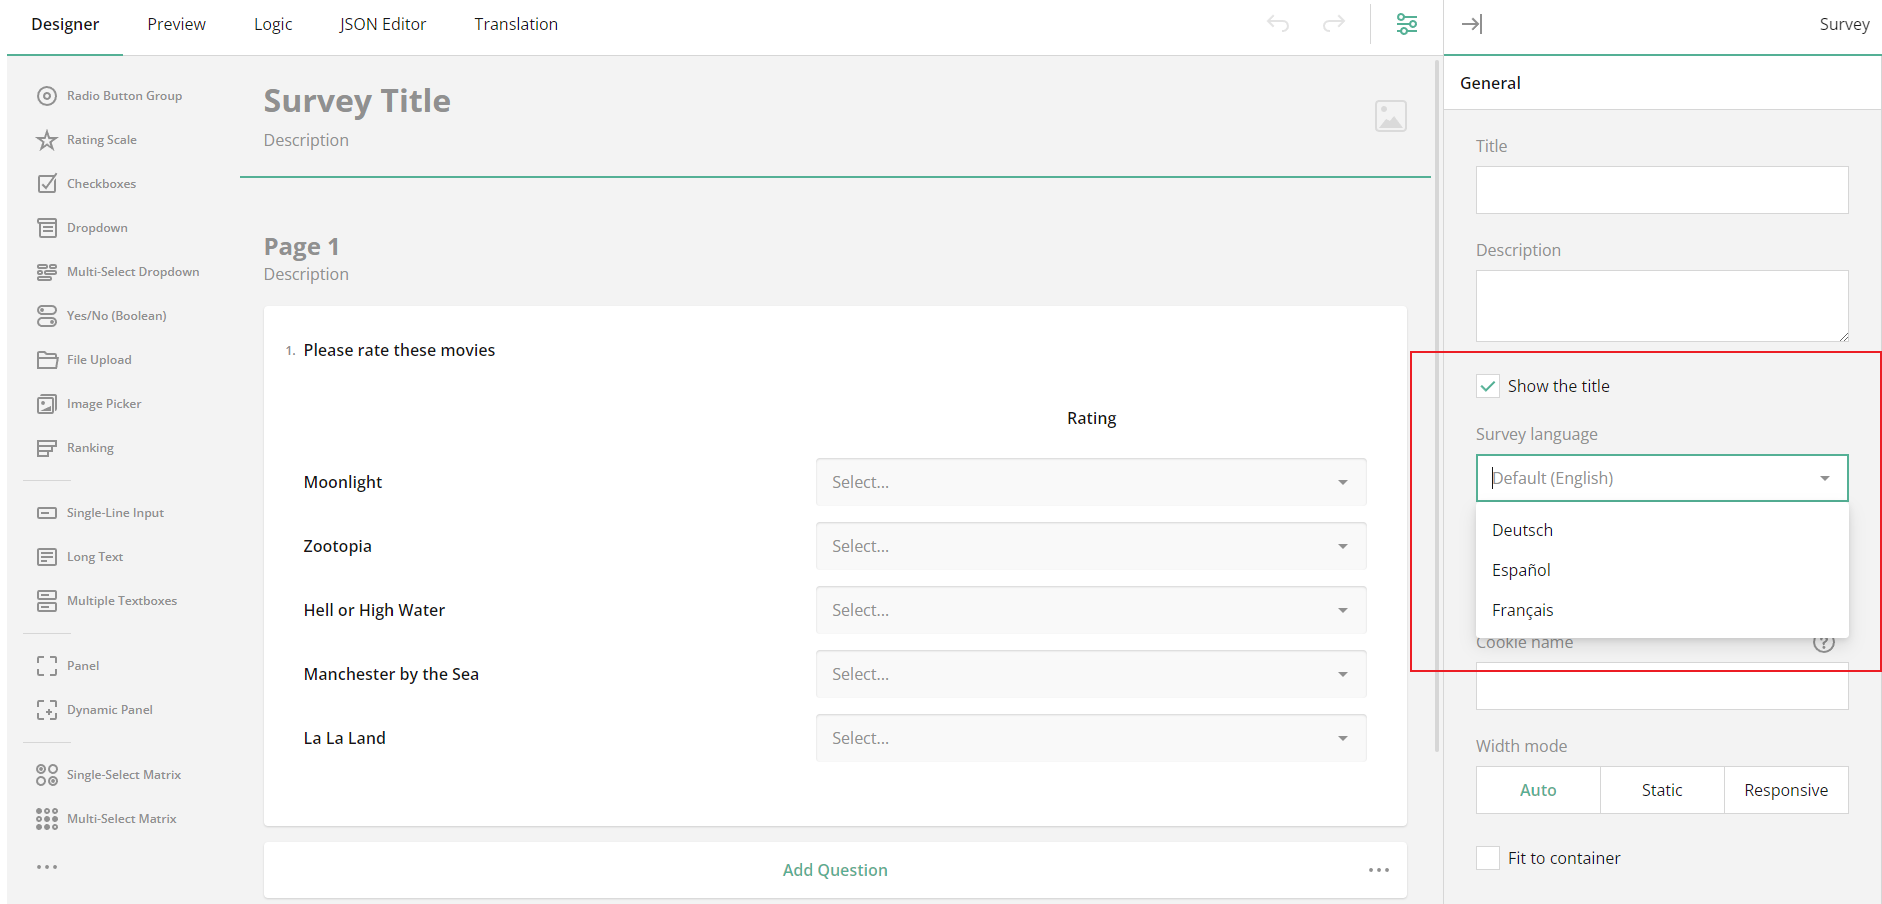Select the Dynamic Panel toolbox item

click(x=107, y=709)
